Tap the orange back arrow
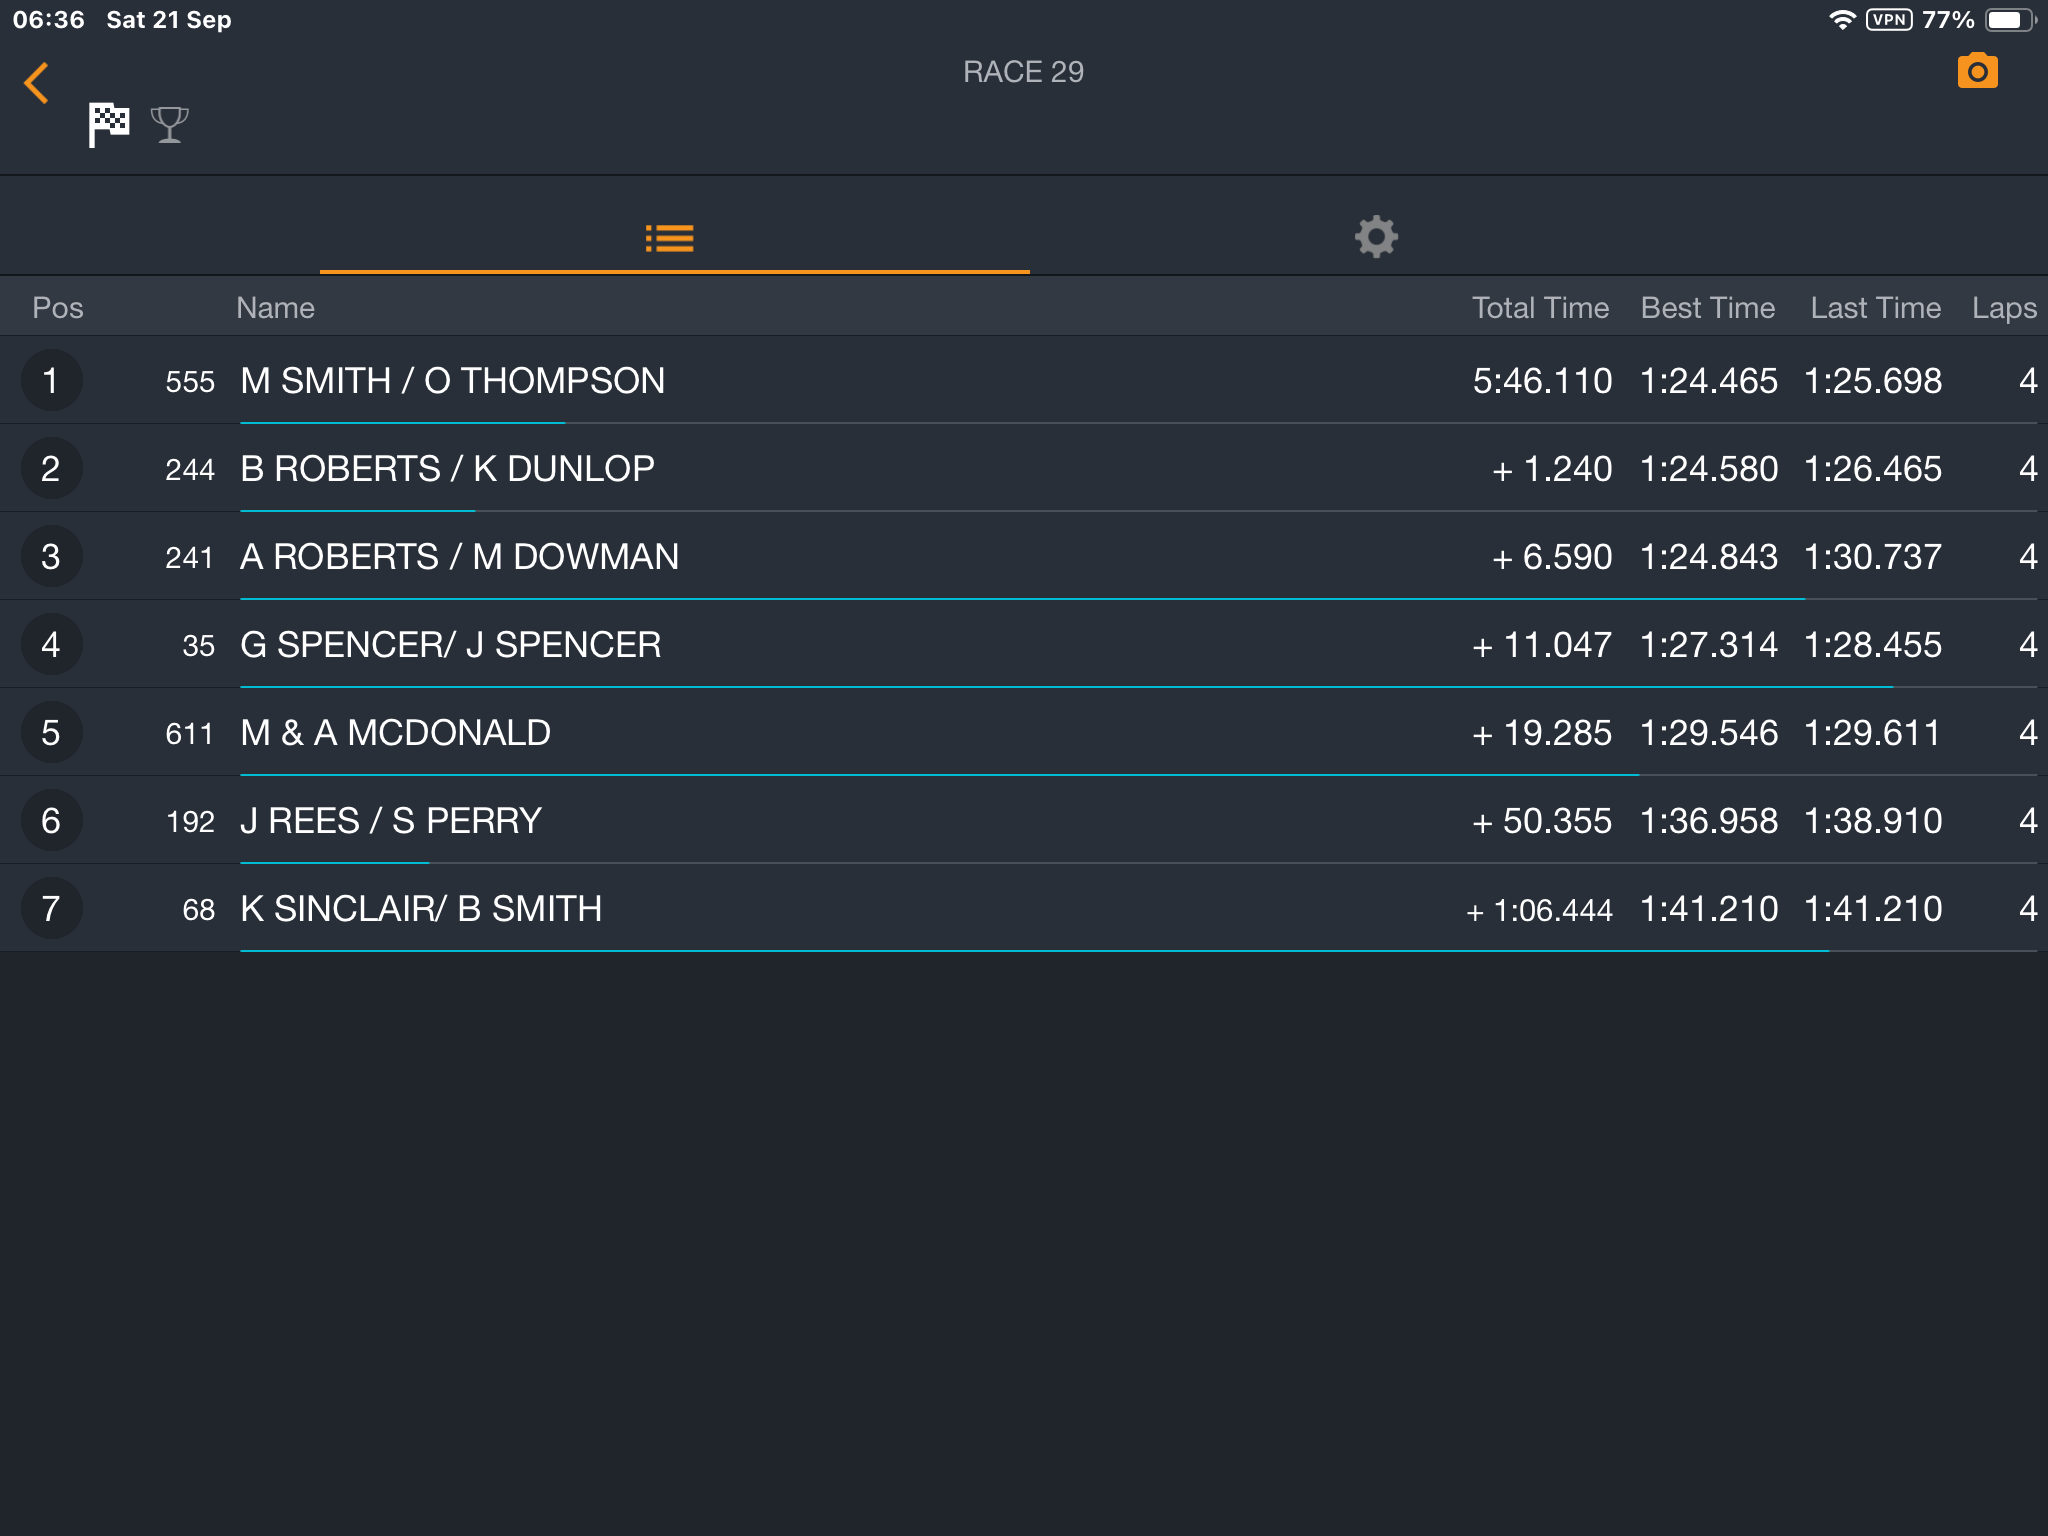 point(37,83)
